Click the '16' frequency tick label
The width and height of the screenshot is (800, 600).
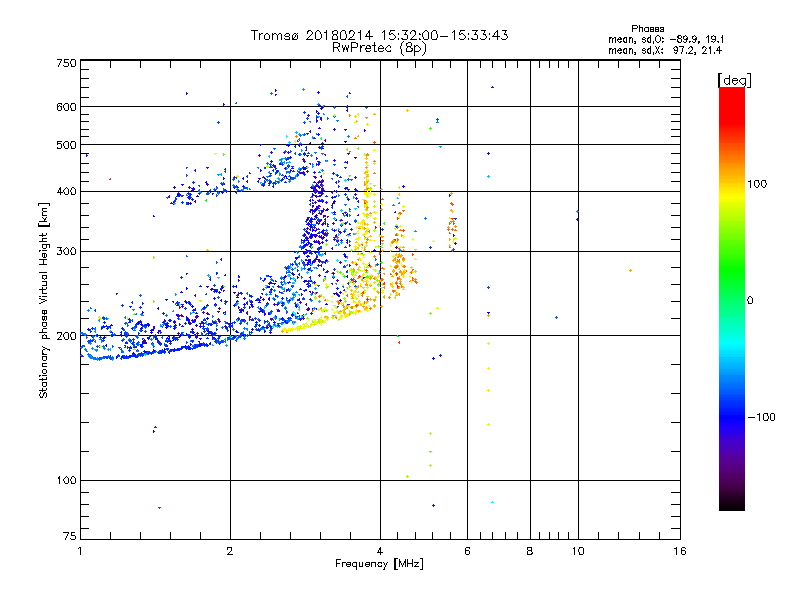point(680,551)
